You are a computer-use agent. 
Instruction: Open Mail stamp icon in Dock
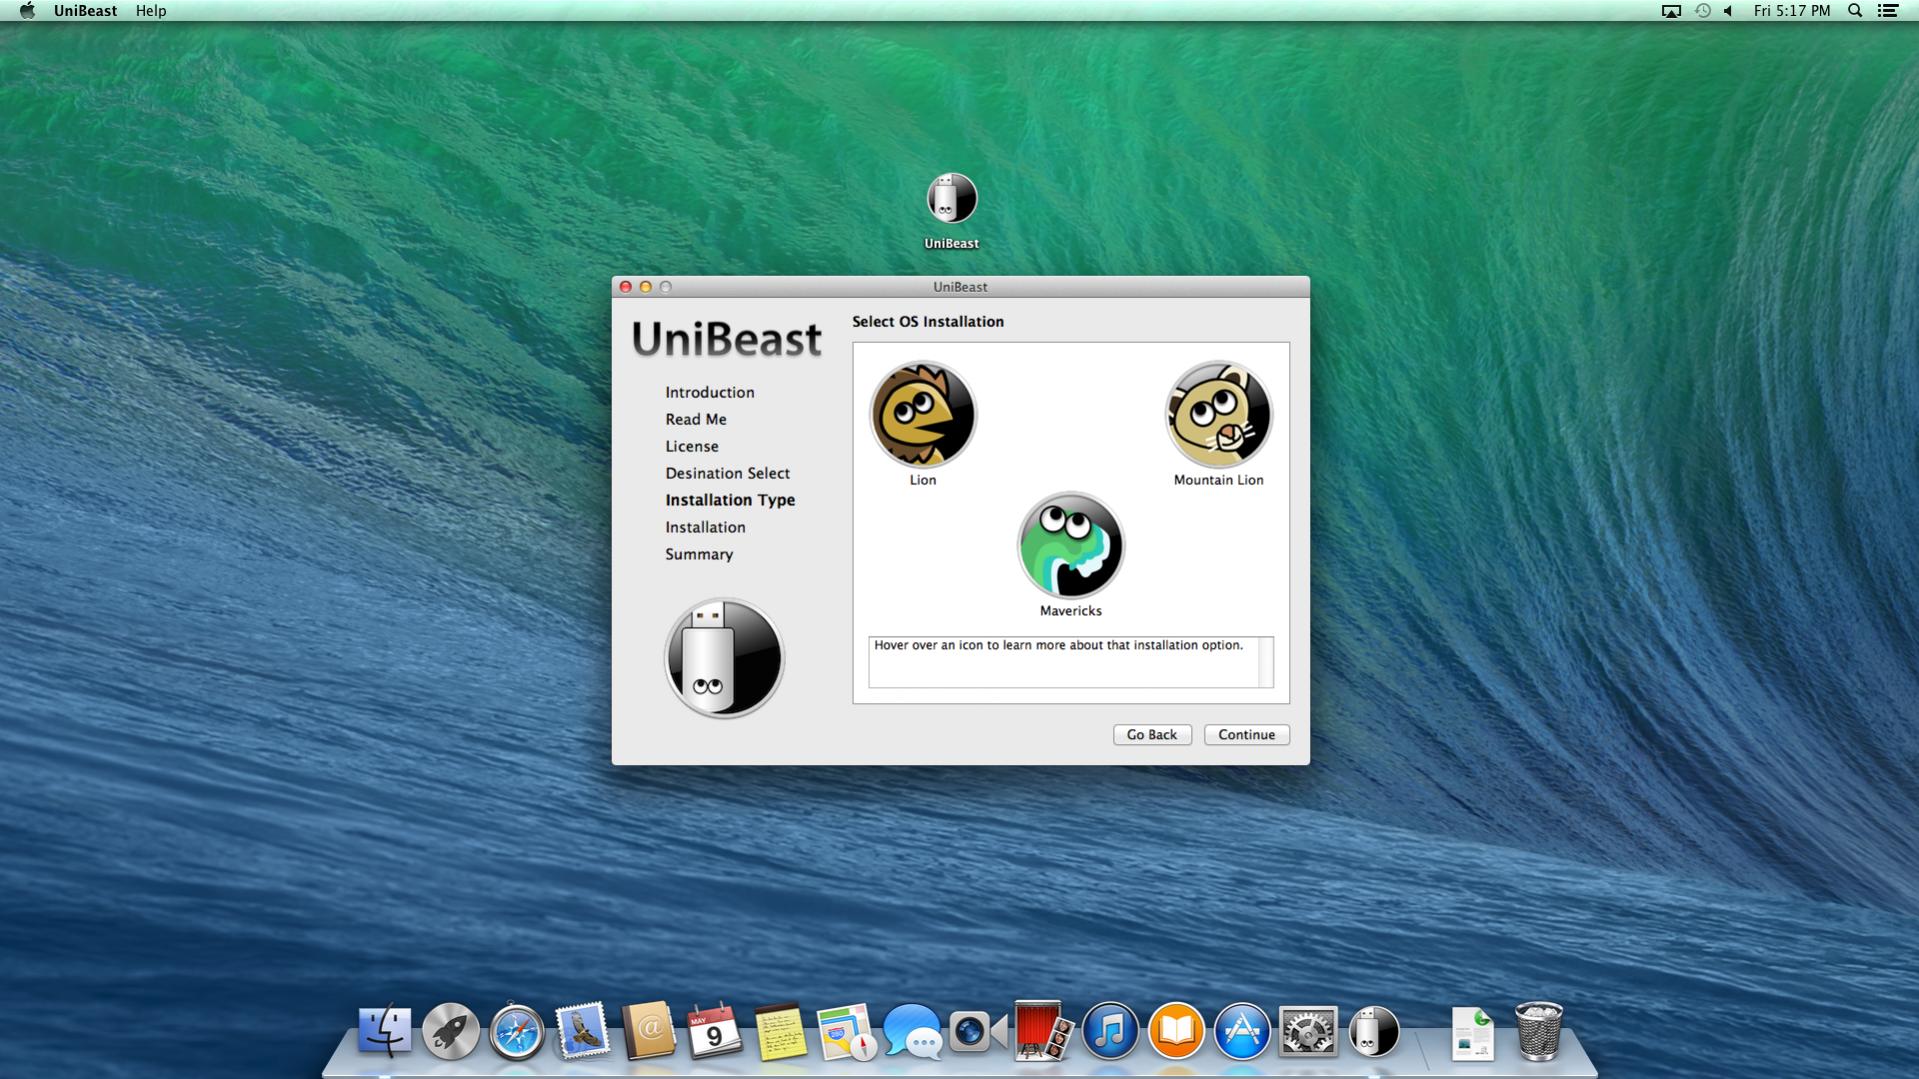point(582,1031)
